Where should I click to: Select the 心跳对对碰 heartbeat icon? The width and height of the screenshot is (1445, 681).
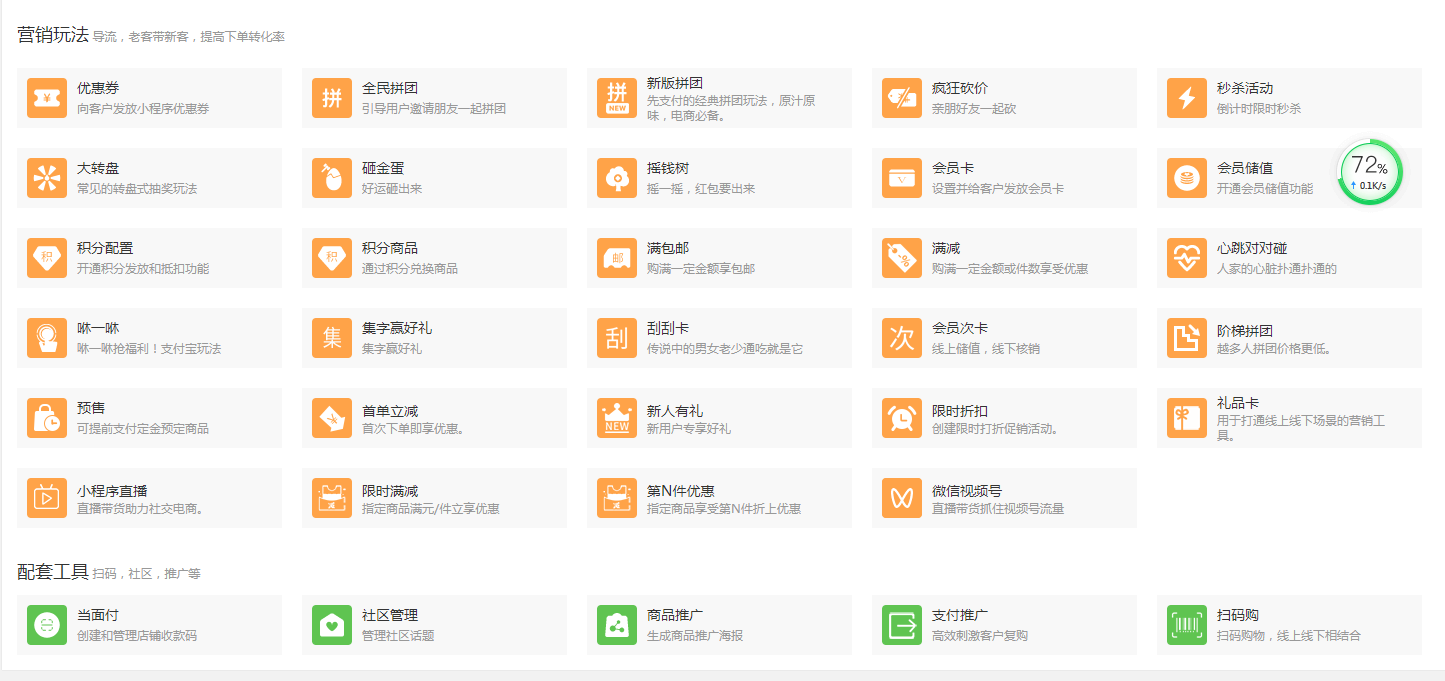click(1187, 258)
